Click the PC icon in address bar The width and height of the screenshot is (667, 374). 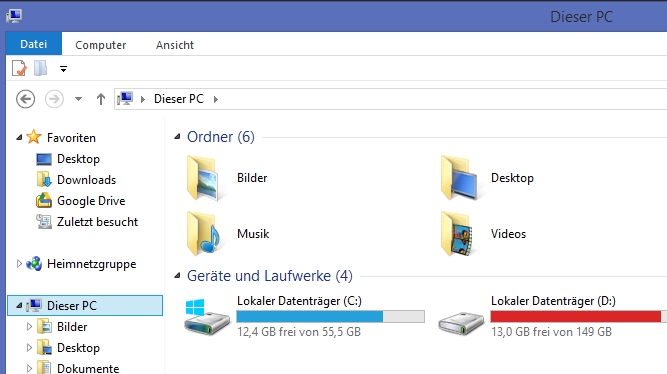[125, 99]
